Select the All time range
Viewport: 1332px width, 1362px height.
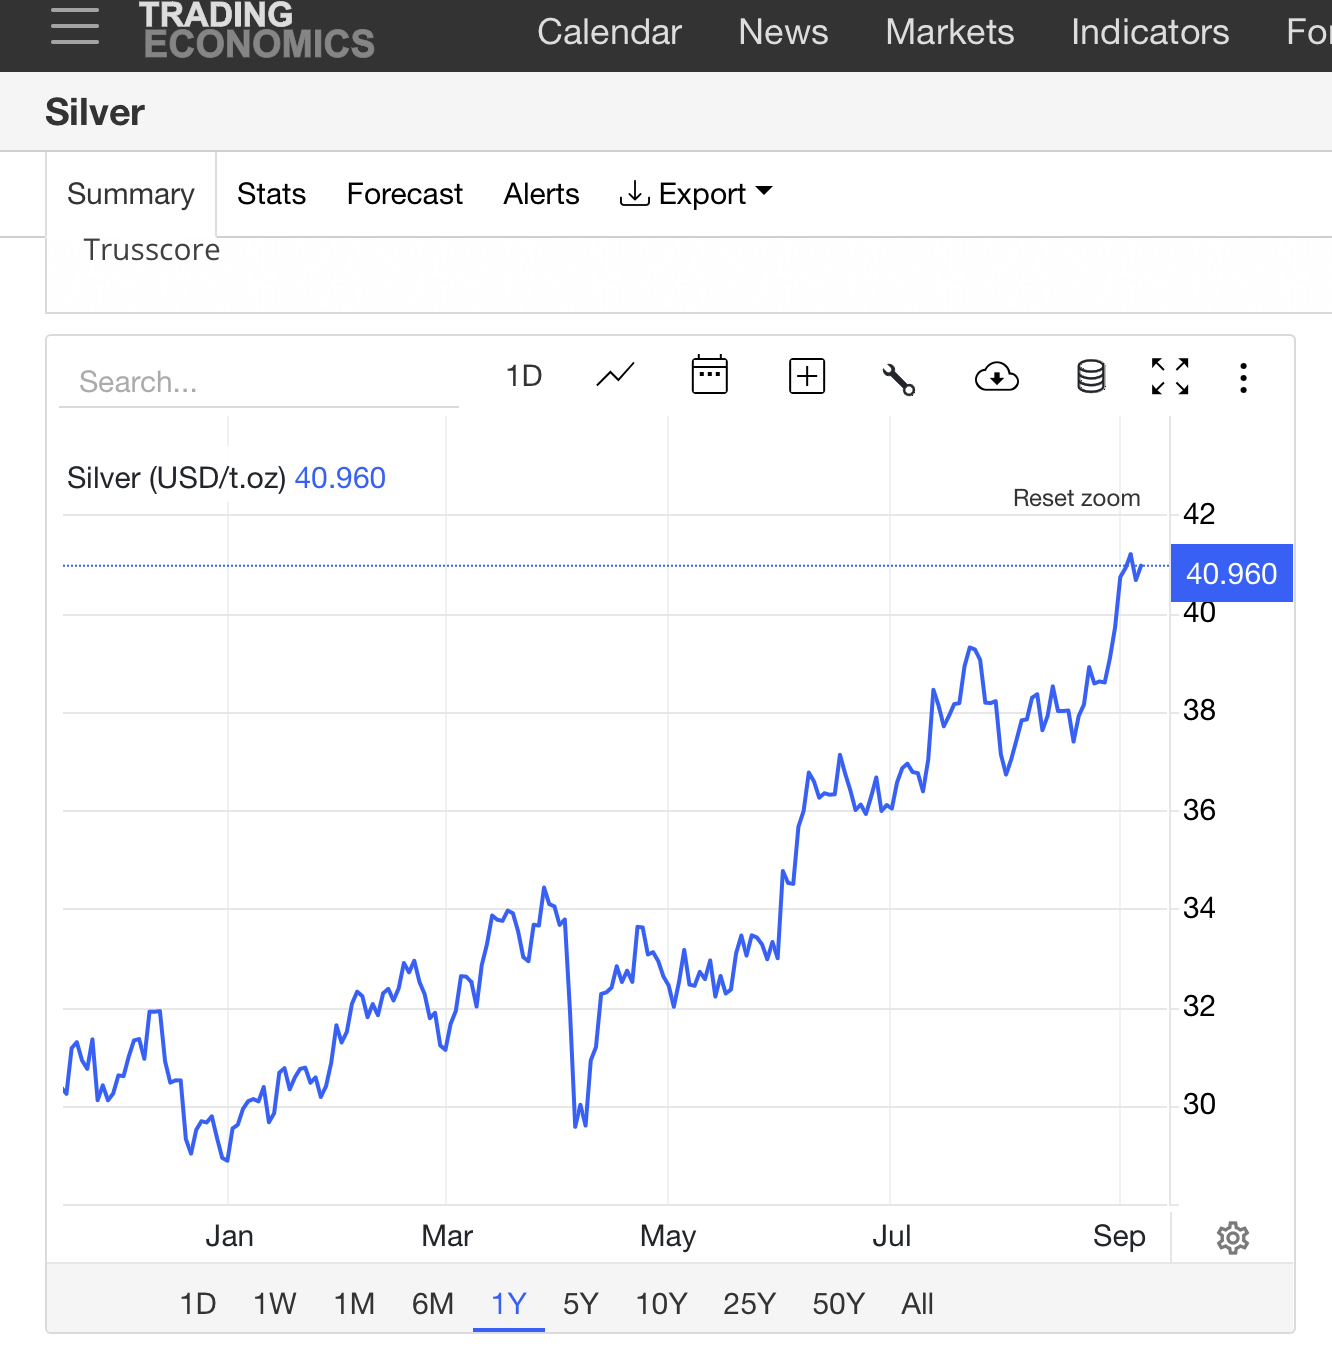tap(917, 1304)
